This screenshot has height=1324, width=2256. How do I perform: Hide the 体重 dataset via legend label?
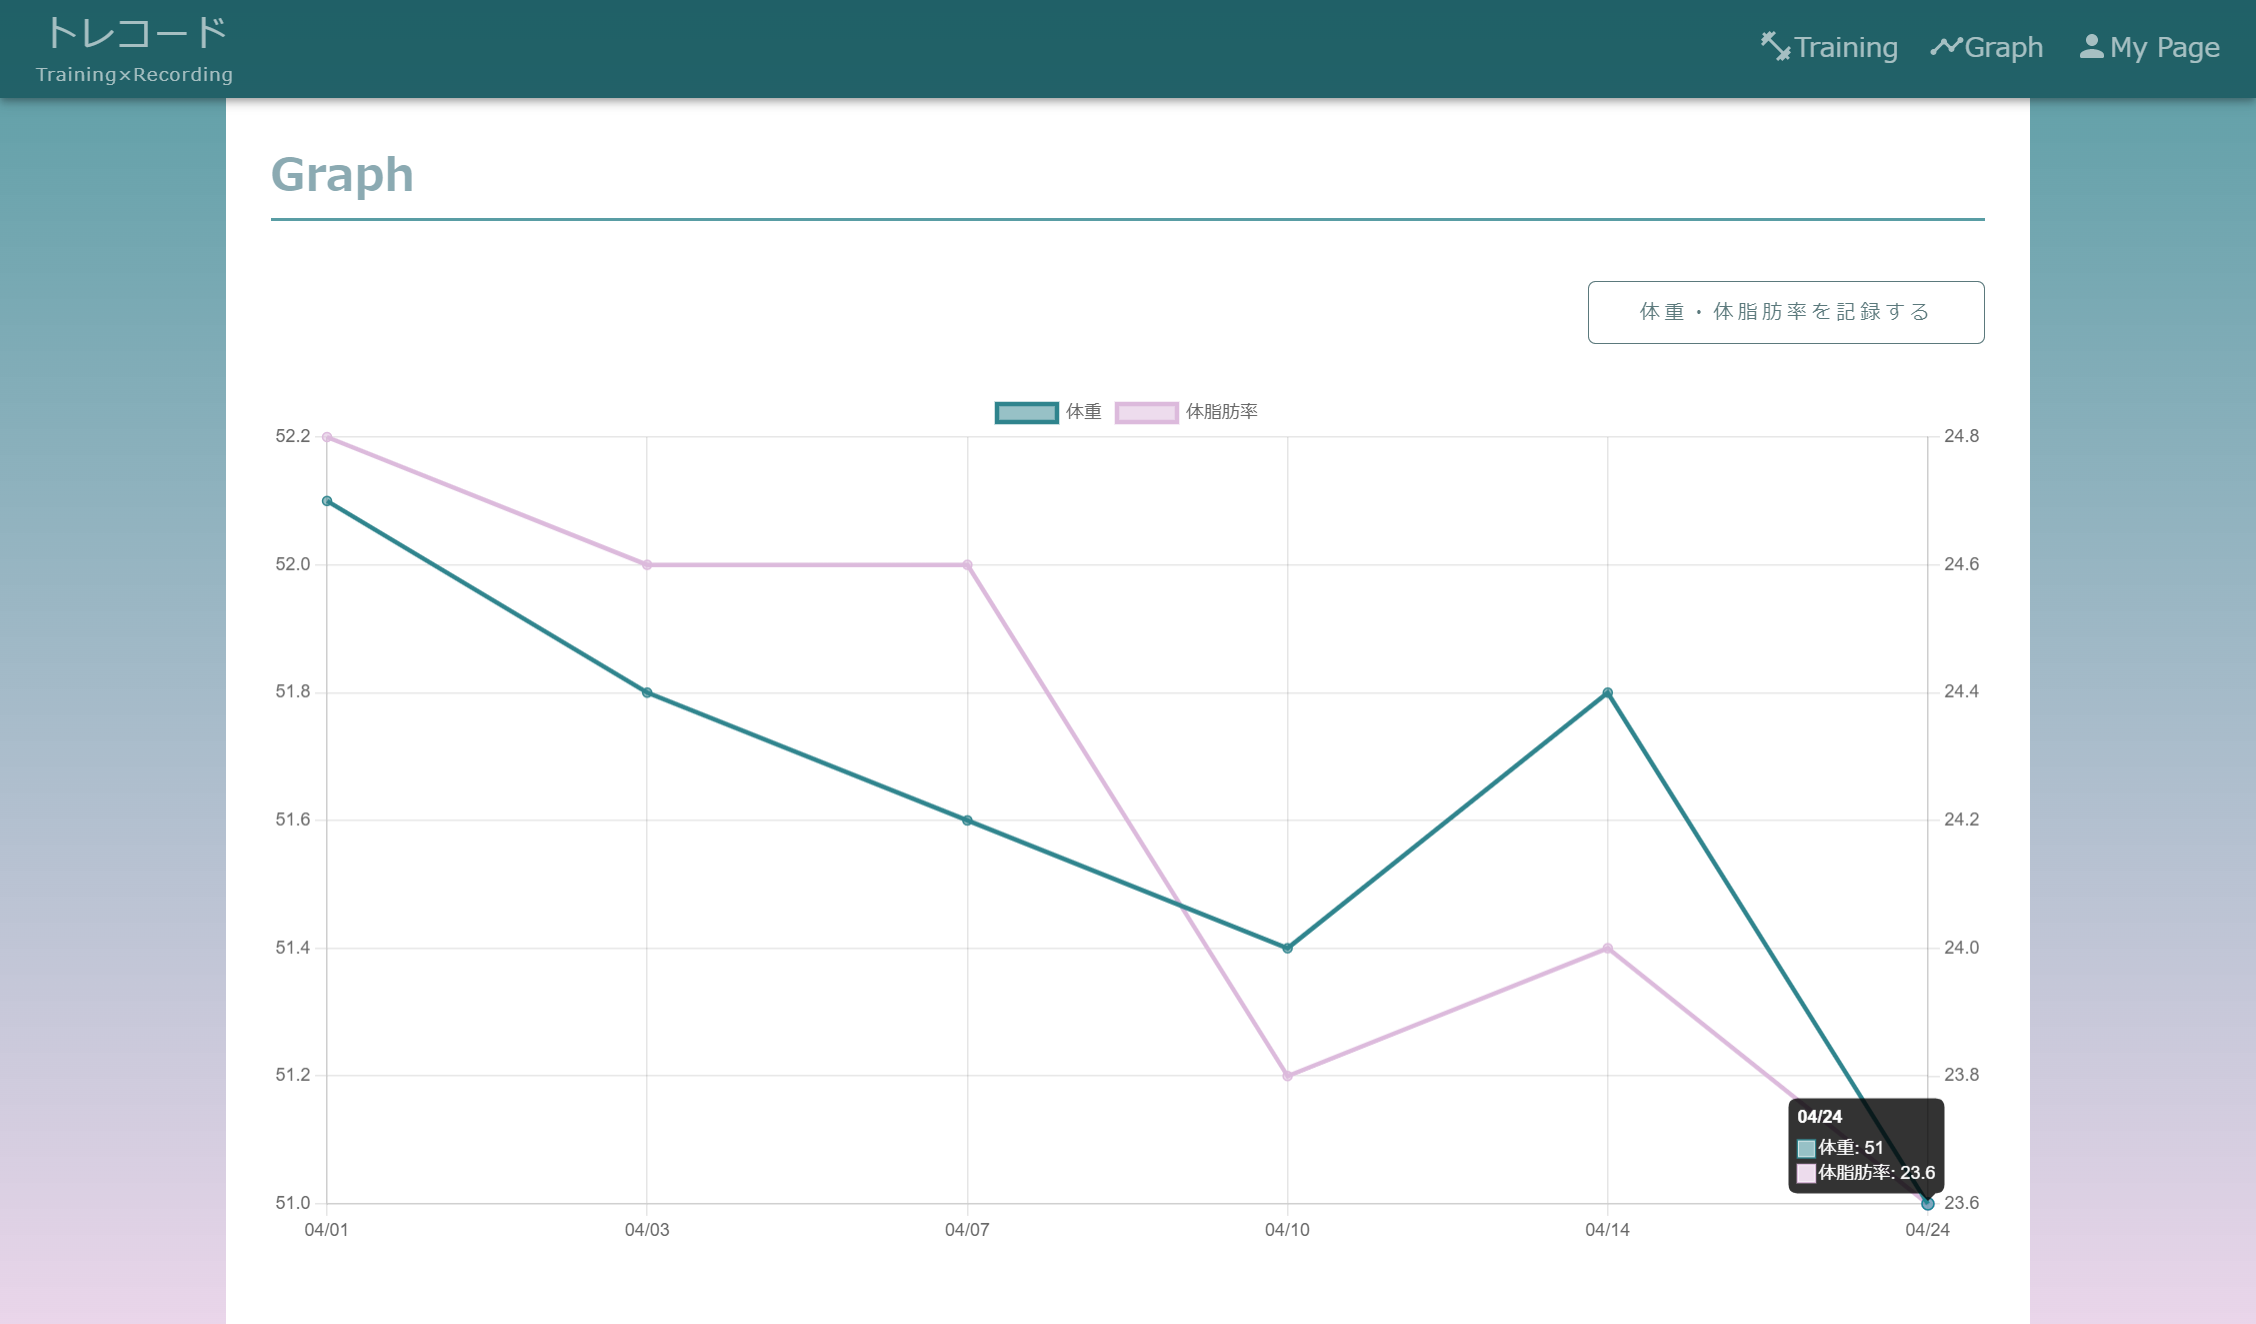coord(1083,412)
